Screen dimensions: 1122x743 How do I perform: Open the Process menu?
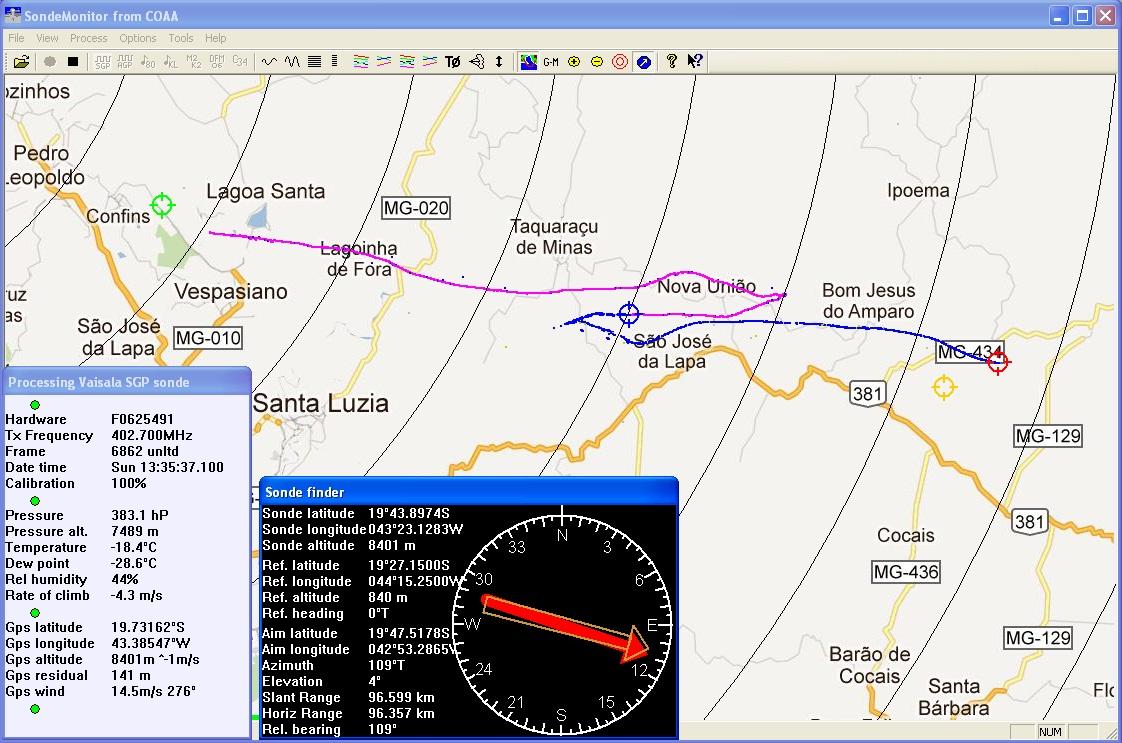89,38
